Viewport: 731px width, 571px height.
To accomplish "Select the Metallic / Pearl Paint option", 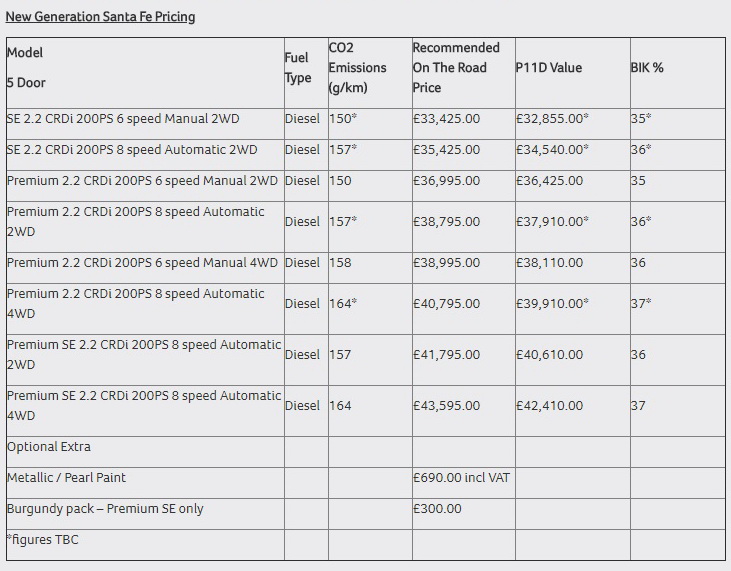I will [x=66, y=478].
